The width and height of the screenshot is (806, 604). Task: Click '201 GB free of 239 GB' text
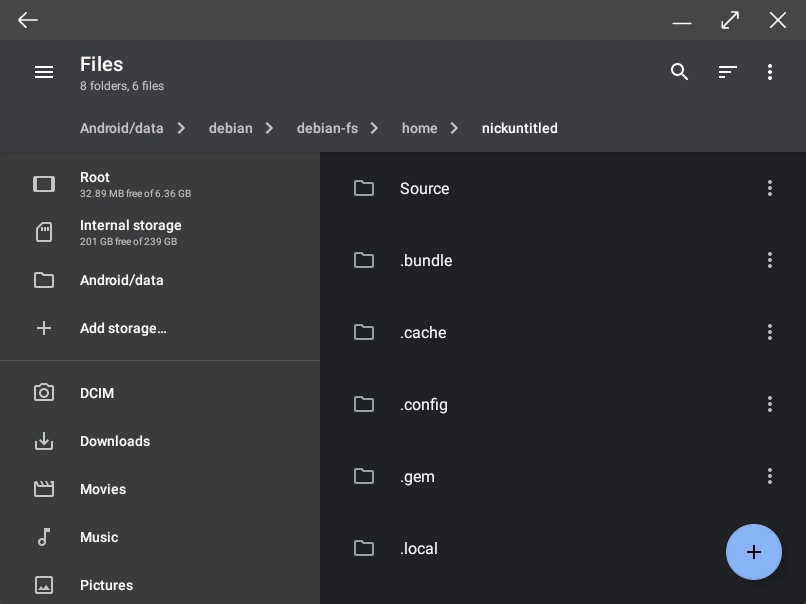[129, 242]
